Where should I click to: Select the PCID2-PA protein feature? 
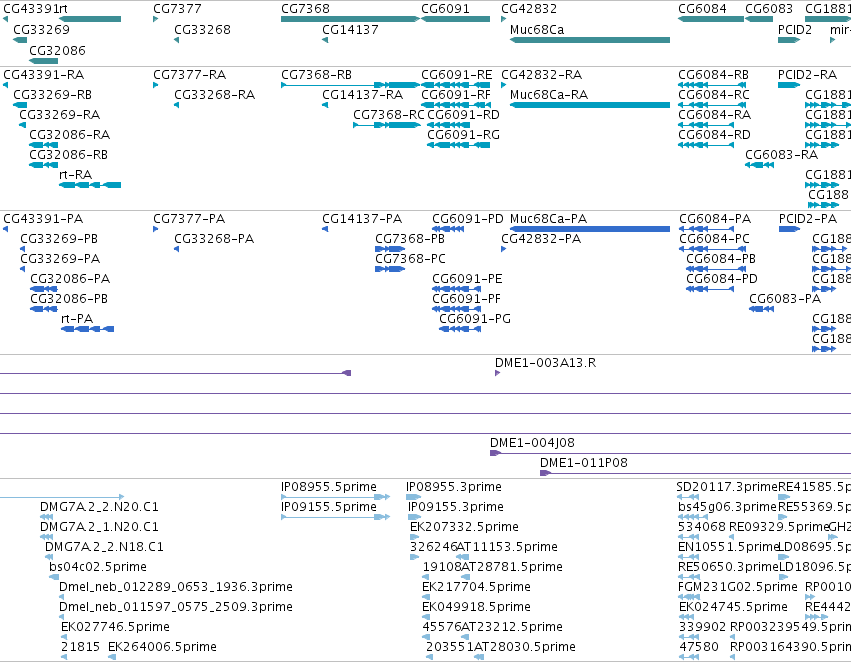click(x=789, y=229)
